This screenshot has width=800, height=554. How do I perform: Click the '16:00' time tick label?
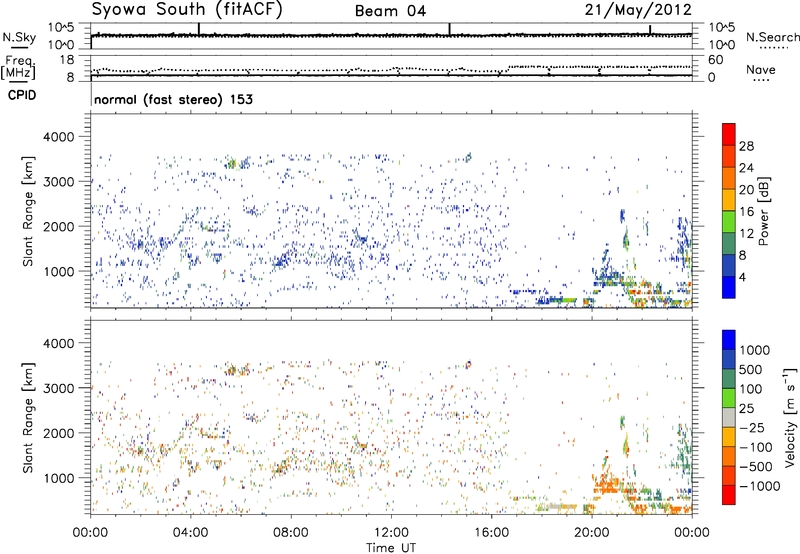pos(492,533)
